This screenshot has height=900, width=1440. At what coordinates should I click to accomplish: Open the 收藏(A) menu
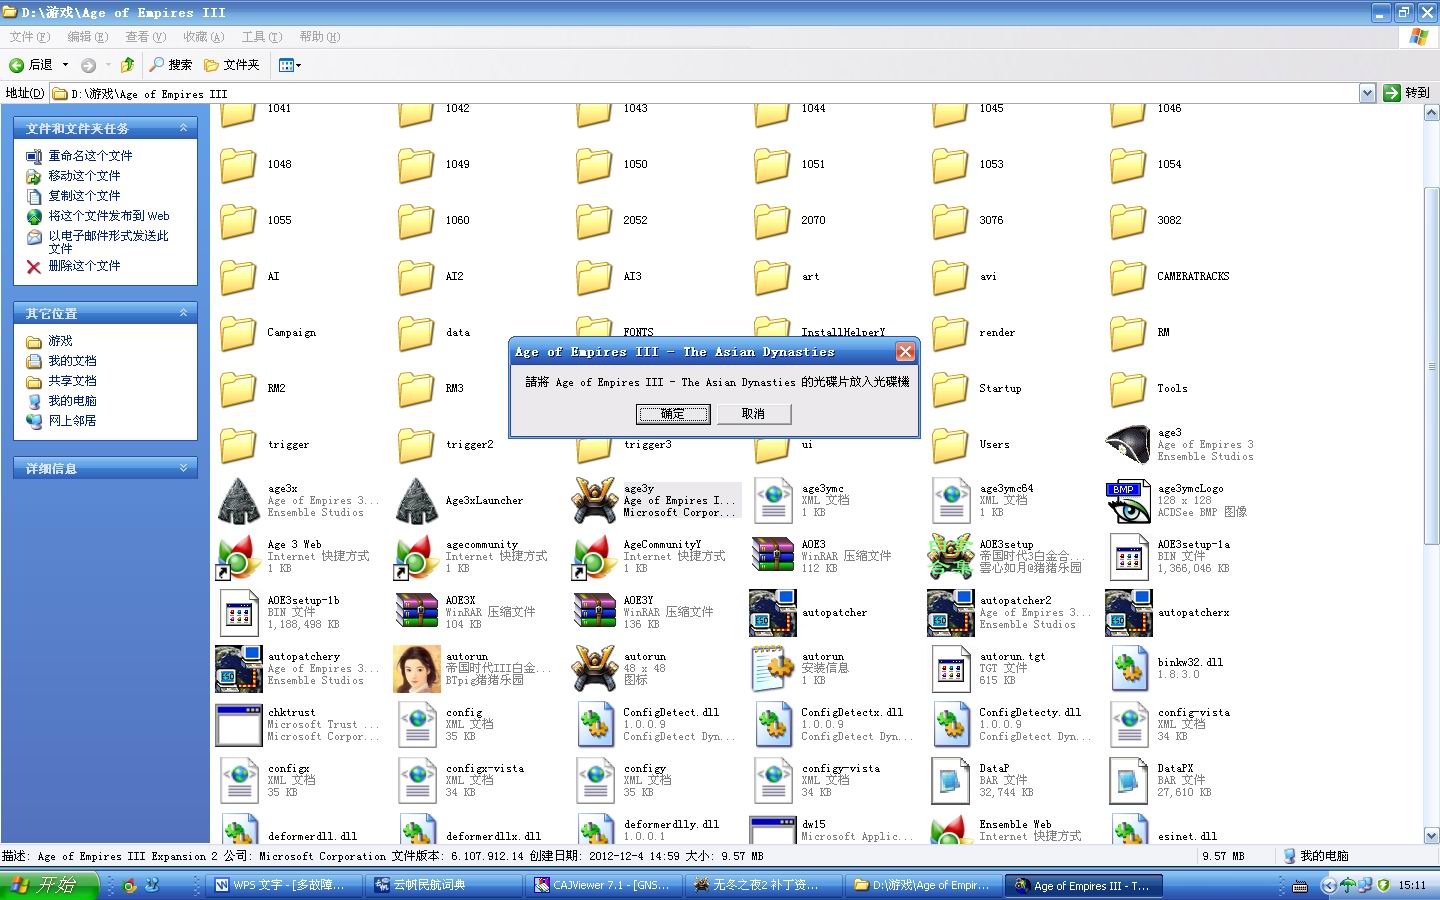point(204,37)
